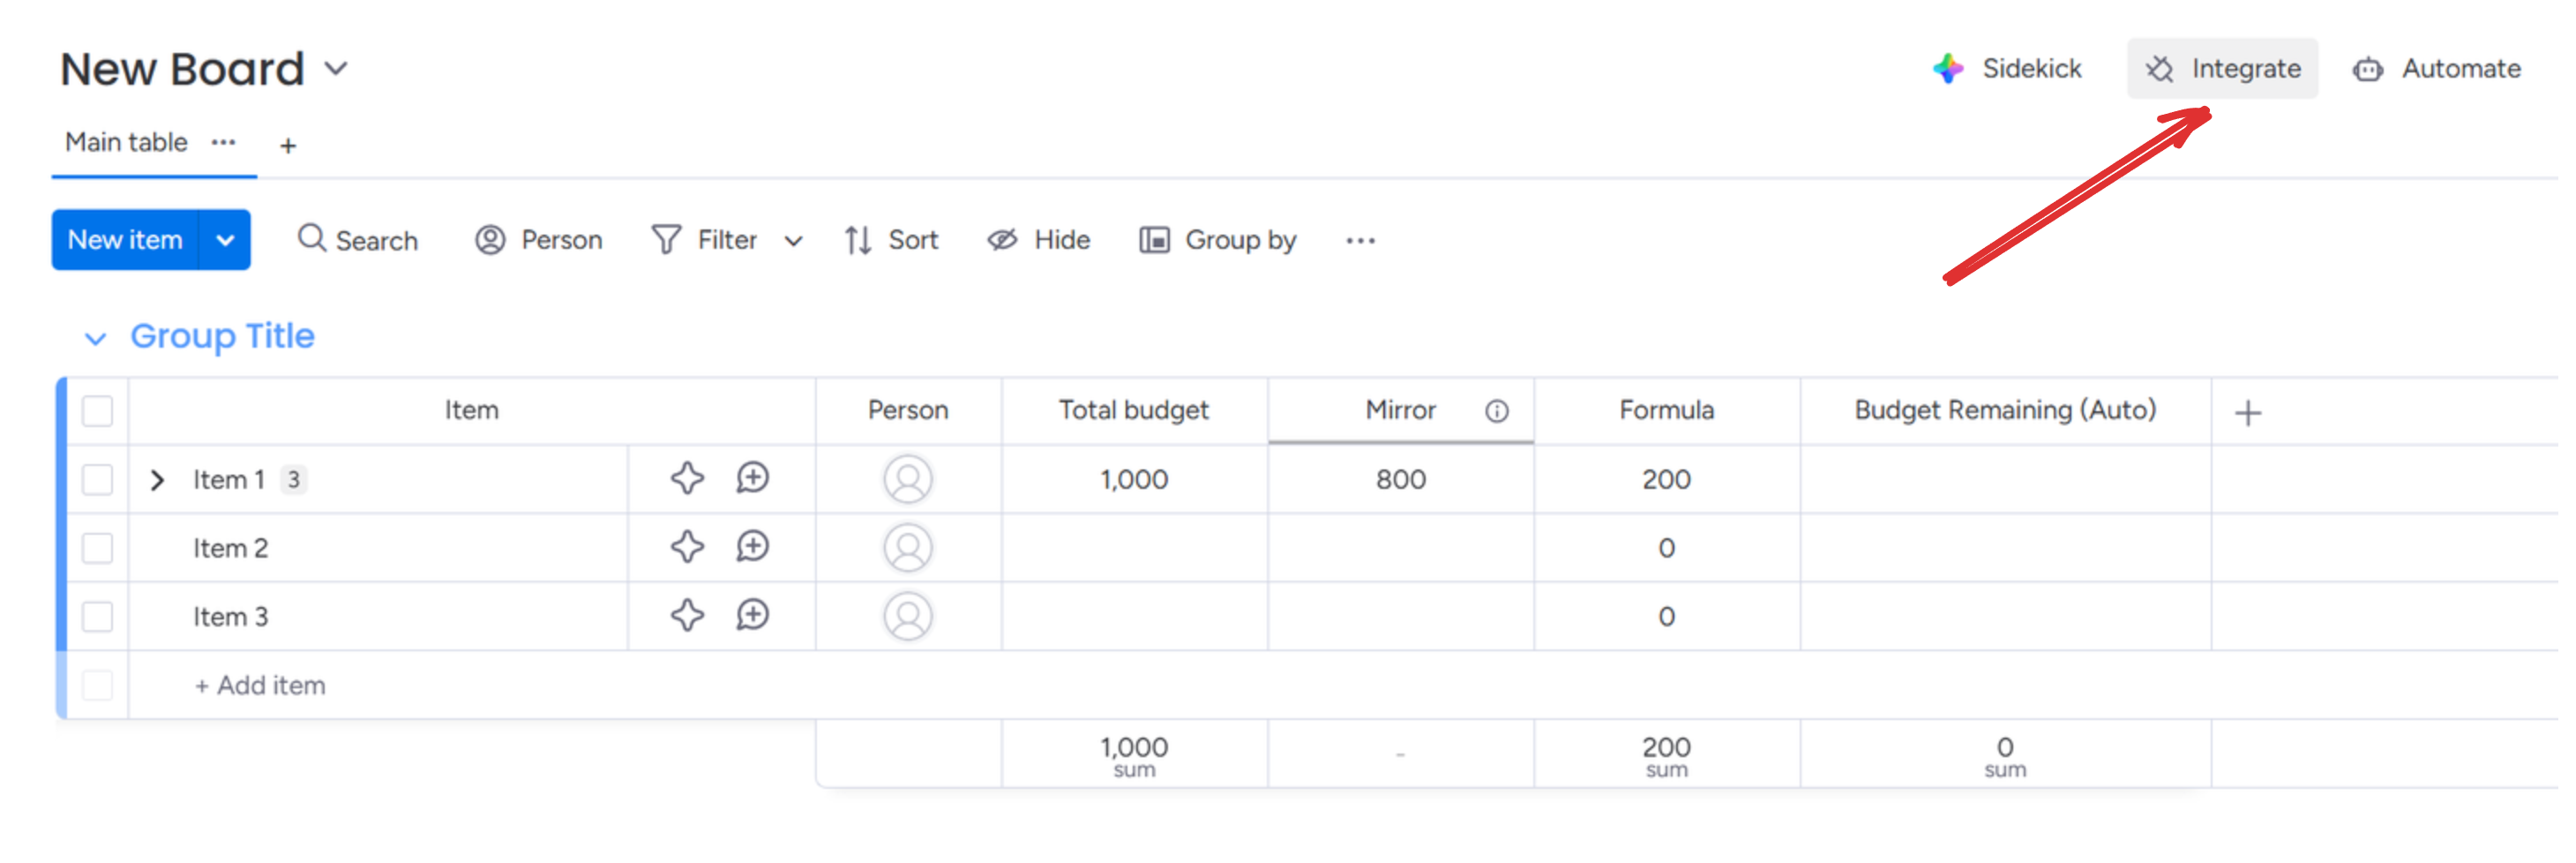The height and width of the screenshot is (863, 2576).
Task: Click the Mirror column info icon
Action: pos(1496,411)
